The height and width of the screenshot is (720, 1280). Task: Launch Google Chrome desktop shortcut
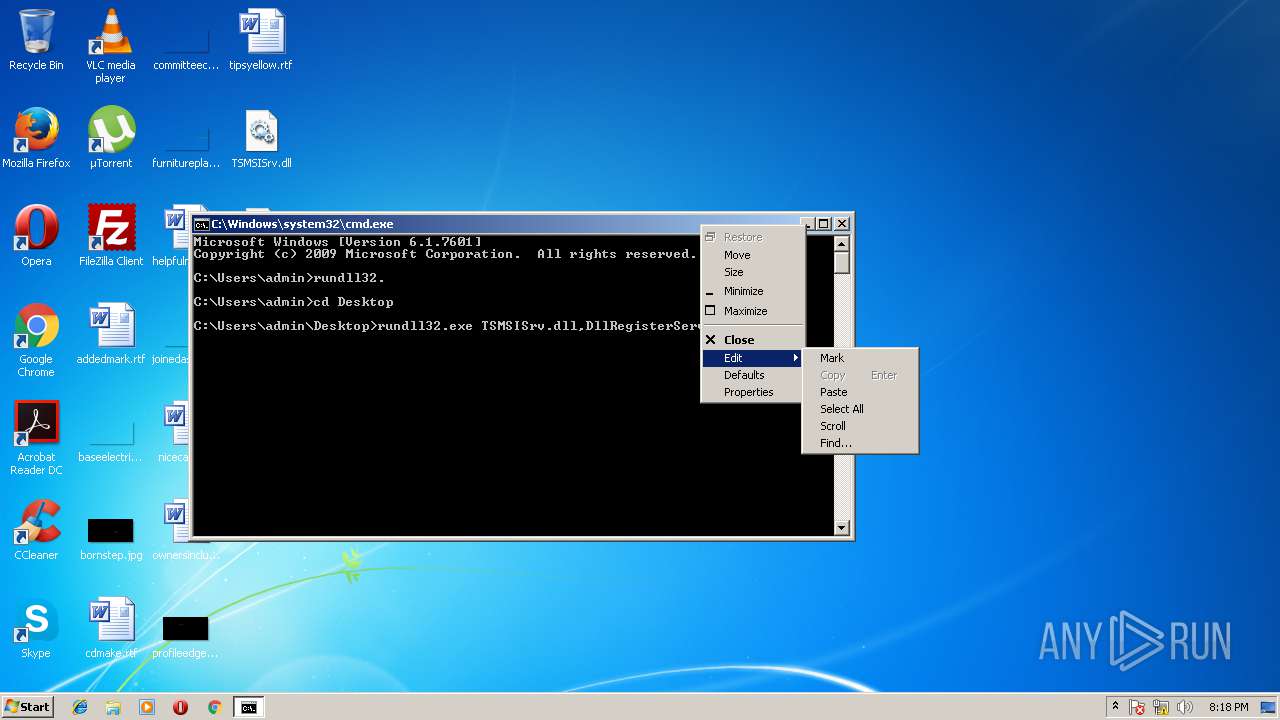(x=36, y=340)
